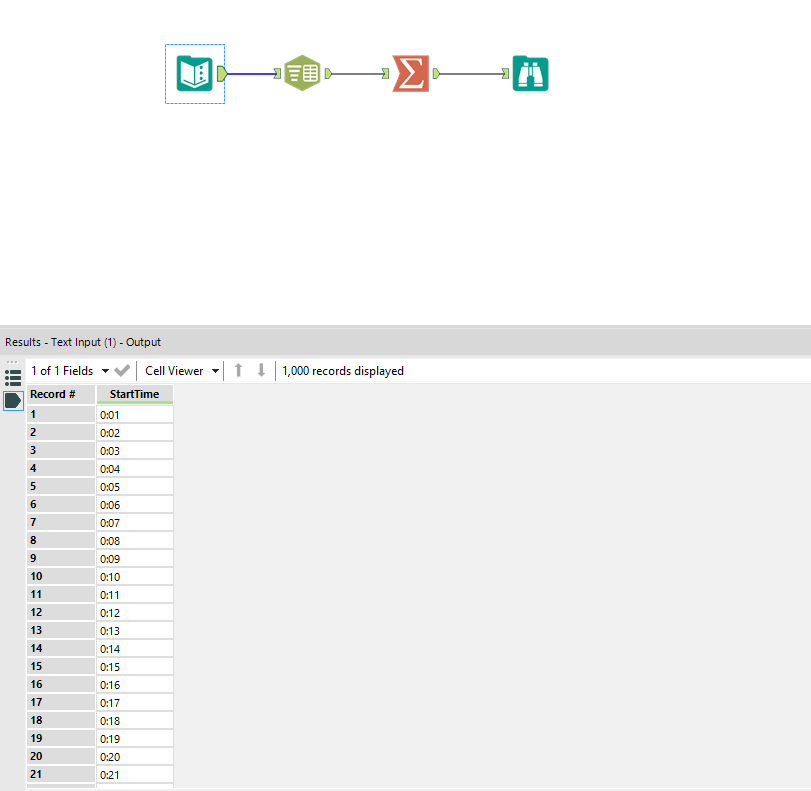811x791 pixels.
Task: Select the Browse tool at workflow end
Action: coord(530,73)
